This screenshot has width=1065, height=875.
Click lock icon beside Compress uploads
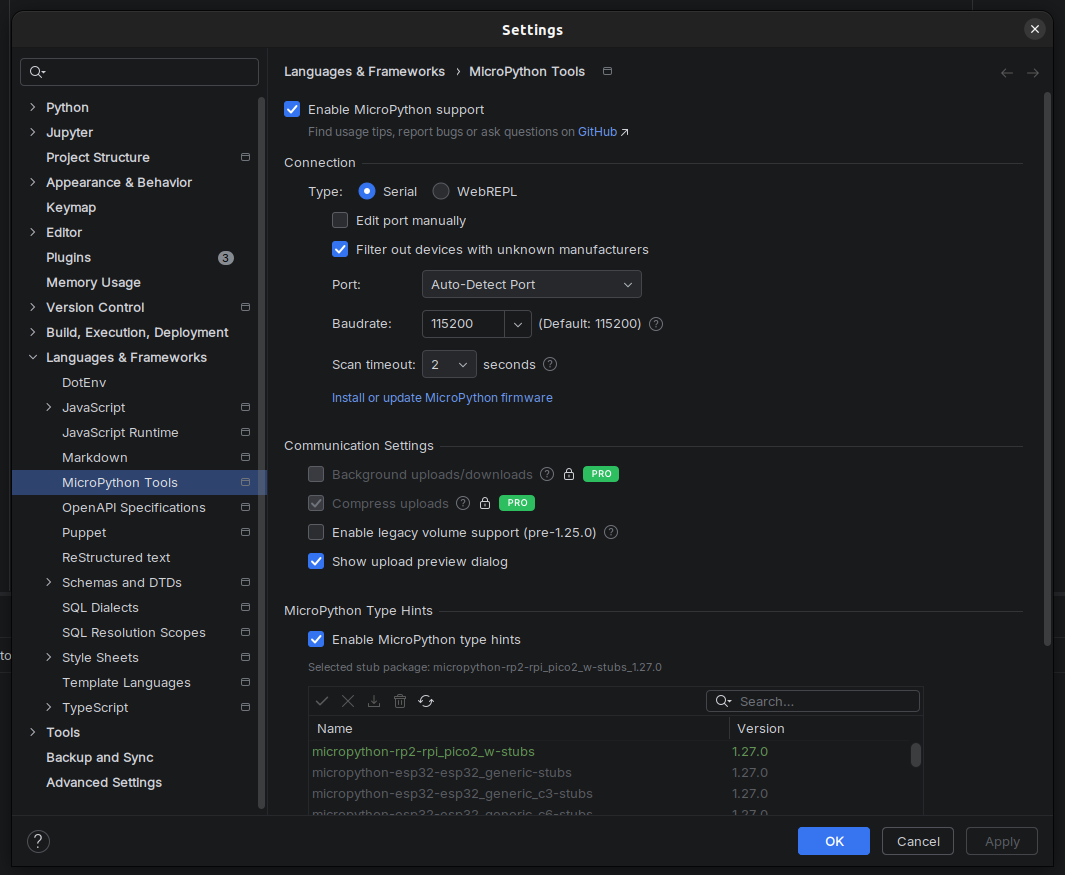coord(485,503)
